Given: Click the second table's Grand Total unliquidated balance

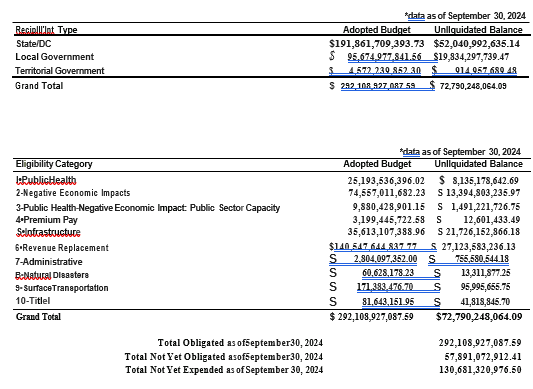Looking at the screenshot, I should coord(479,317).
